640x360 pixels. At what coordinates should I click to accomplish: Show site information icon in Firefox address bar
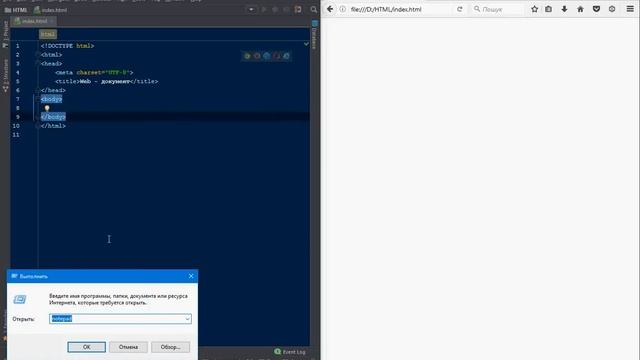point(343,9)
